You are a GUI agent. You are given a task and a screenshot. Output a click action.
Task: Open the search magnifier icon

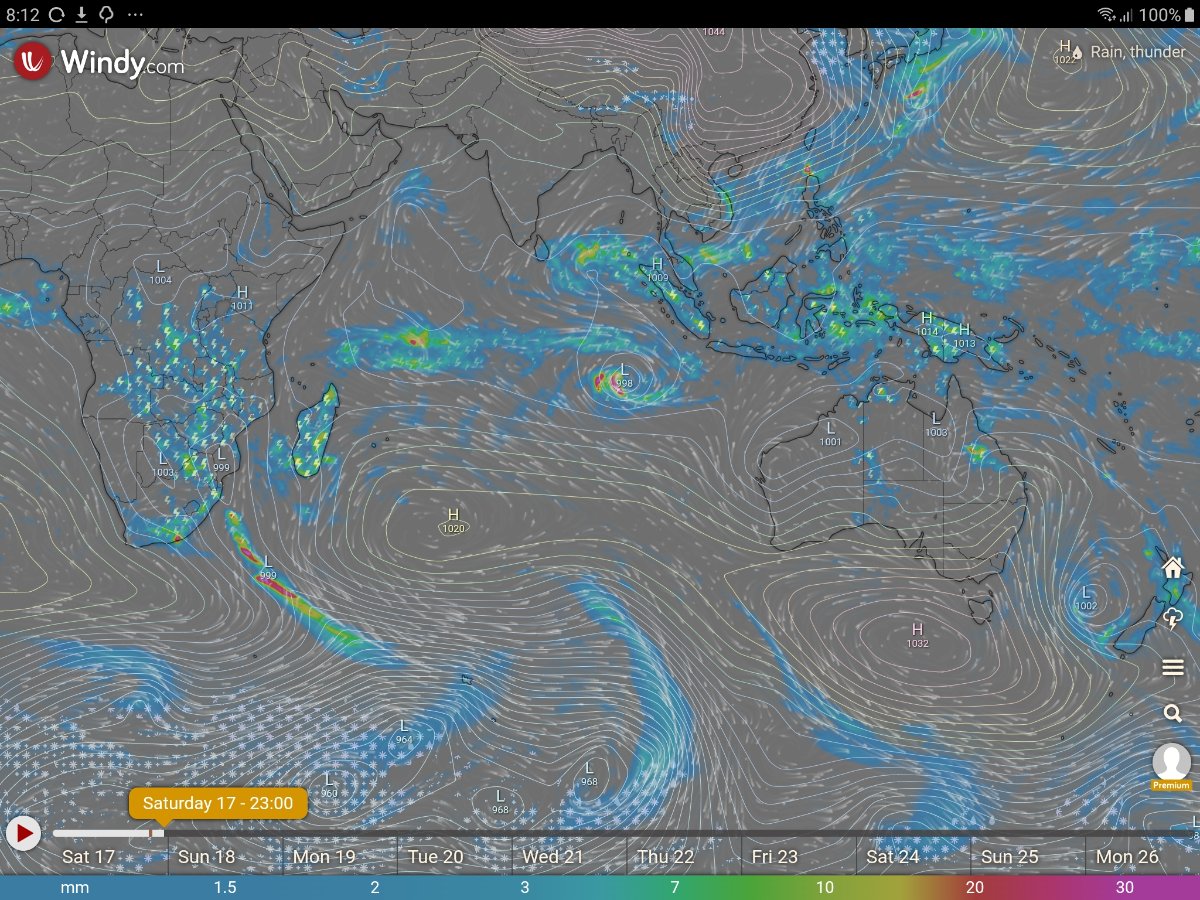coord(1173,713)
